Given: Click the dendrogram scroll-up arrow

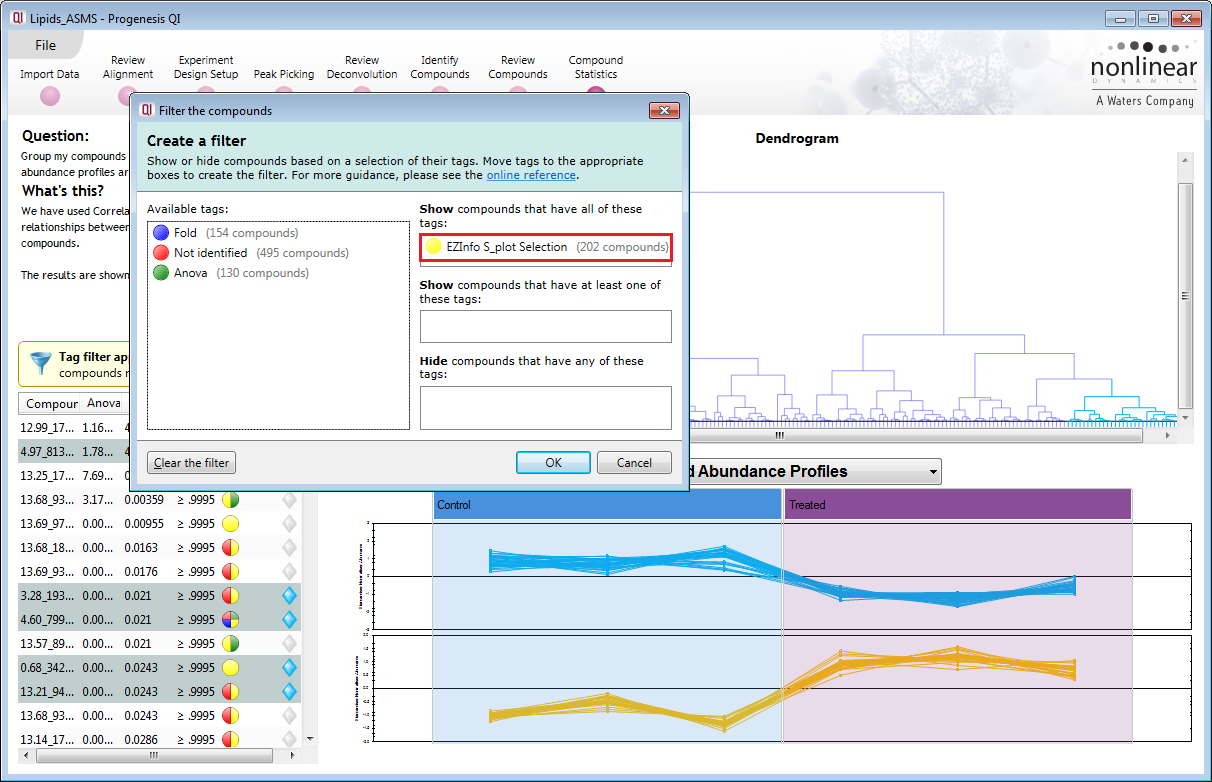Looking at the screenshot, I should pos(1185,161).
